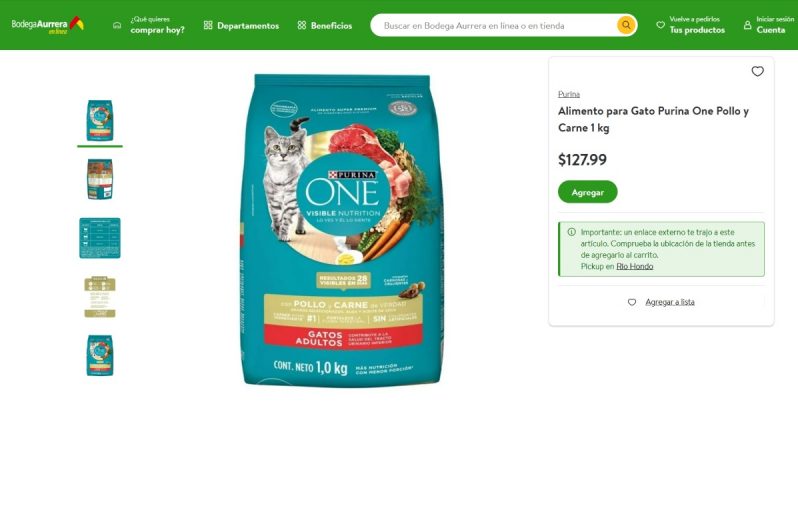The image size is (798, 530).
Task: Click the heart icon next to Agregar a lista
Action: pyautogui.click(x=632, y=302)
